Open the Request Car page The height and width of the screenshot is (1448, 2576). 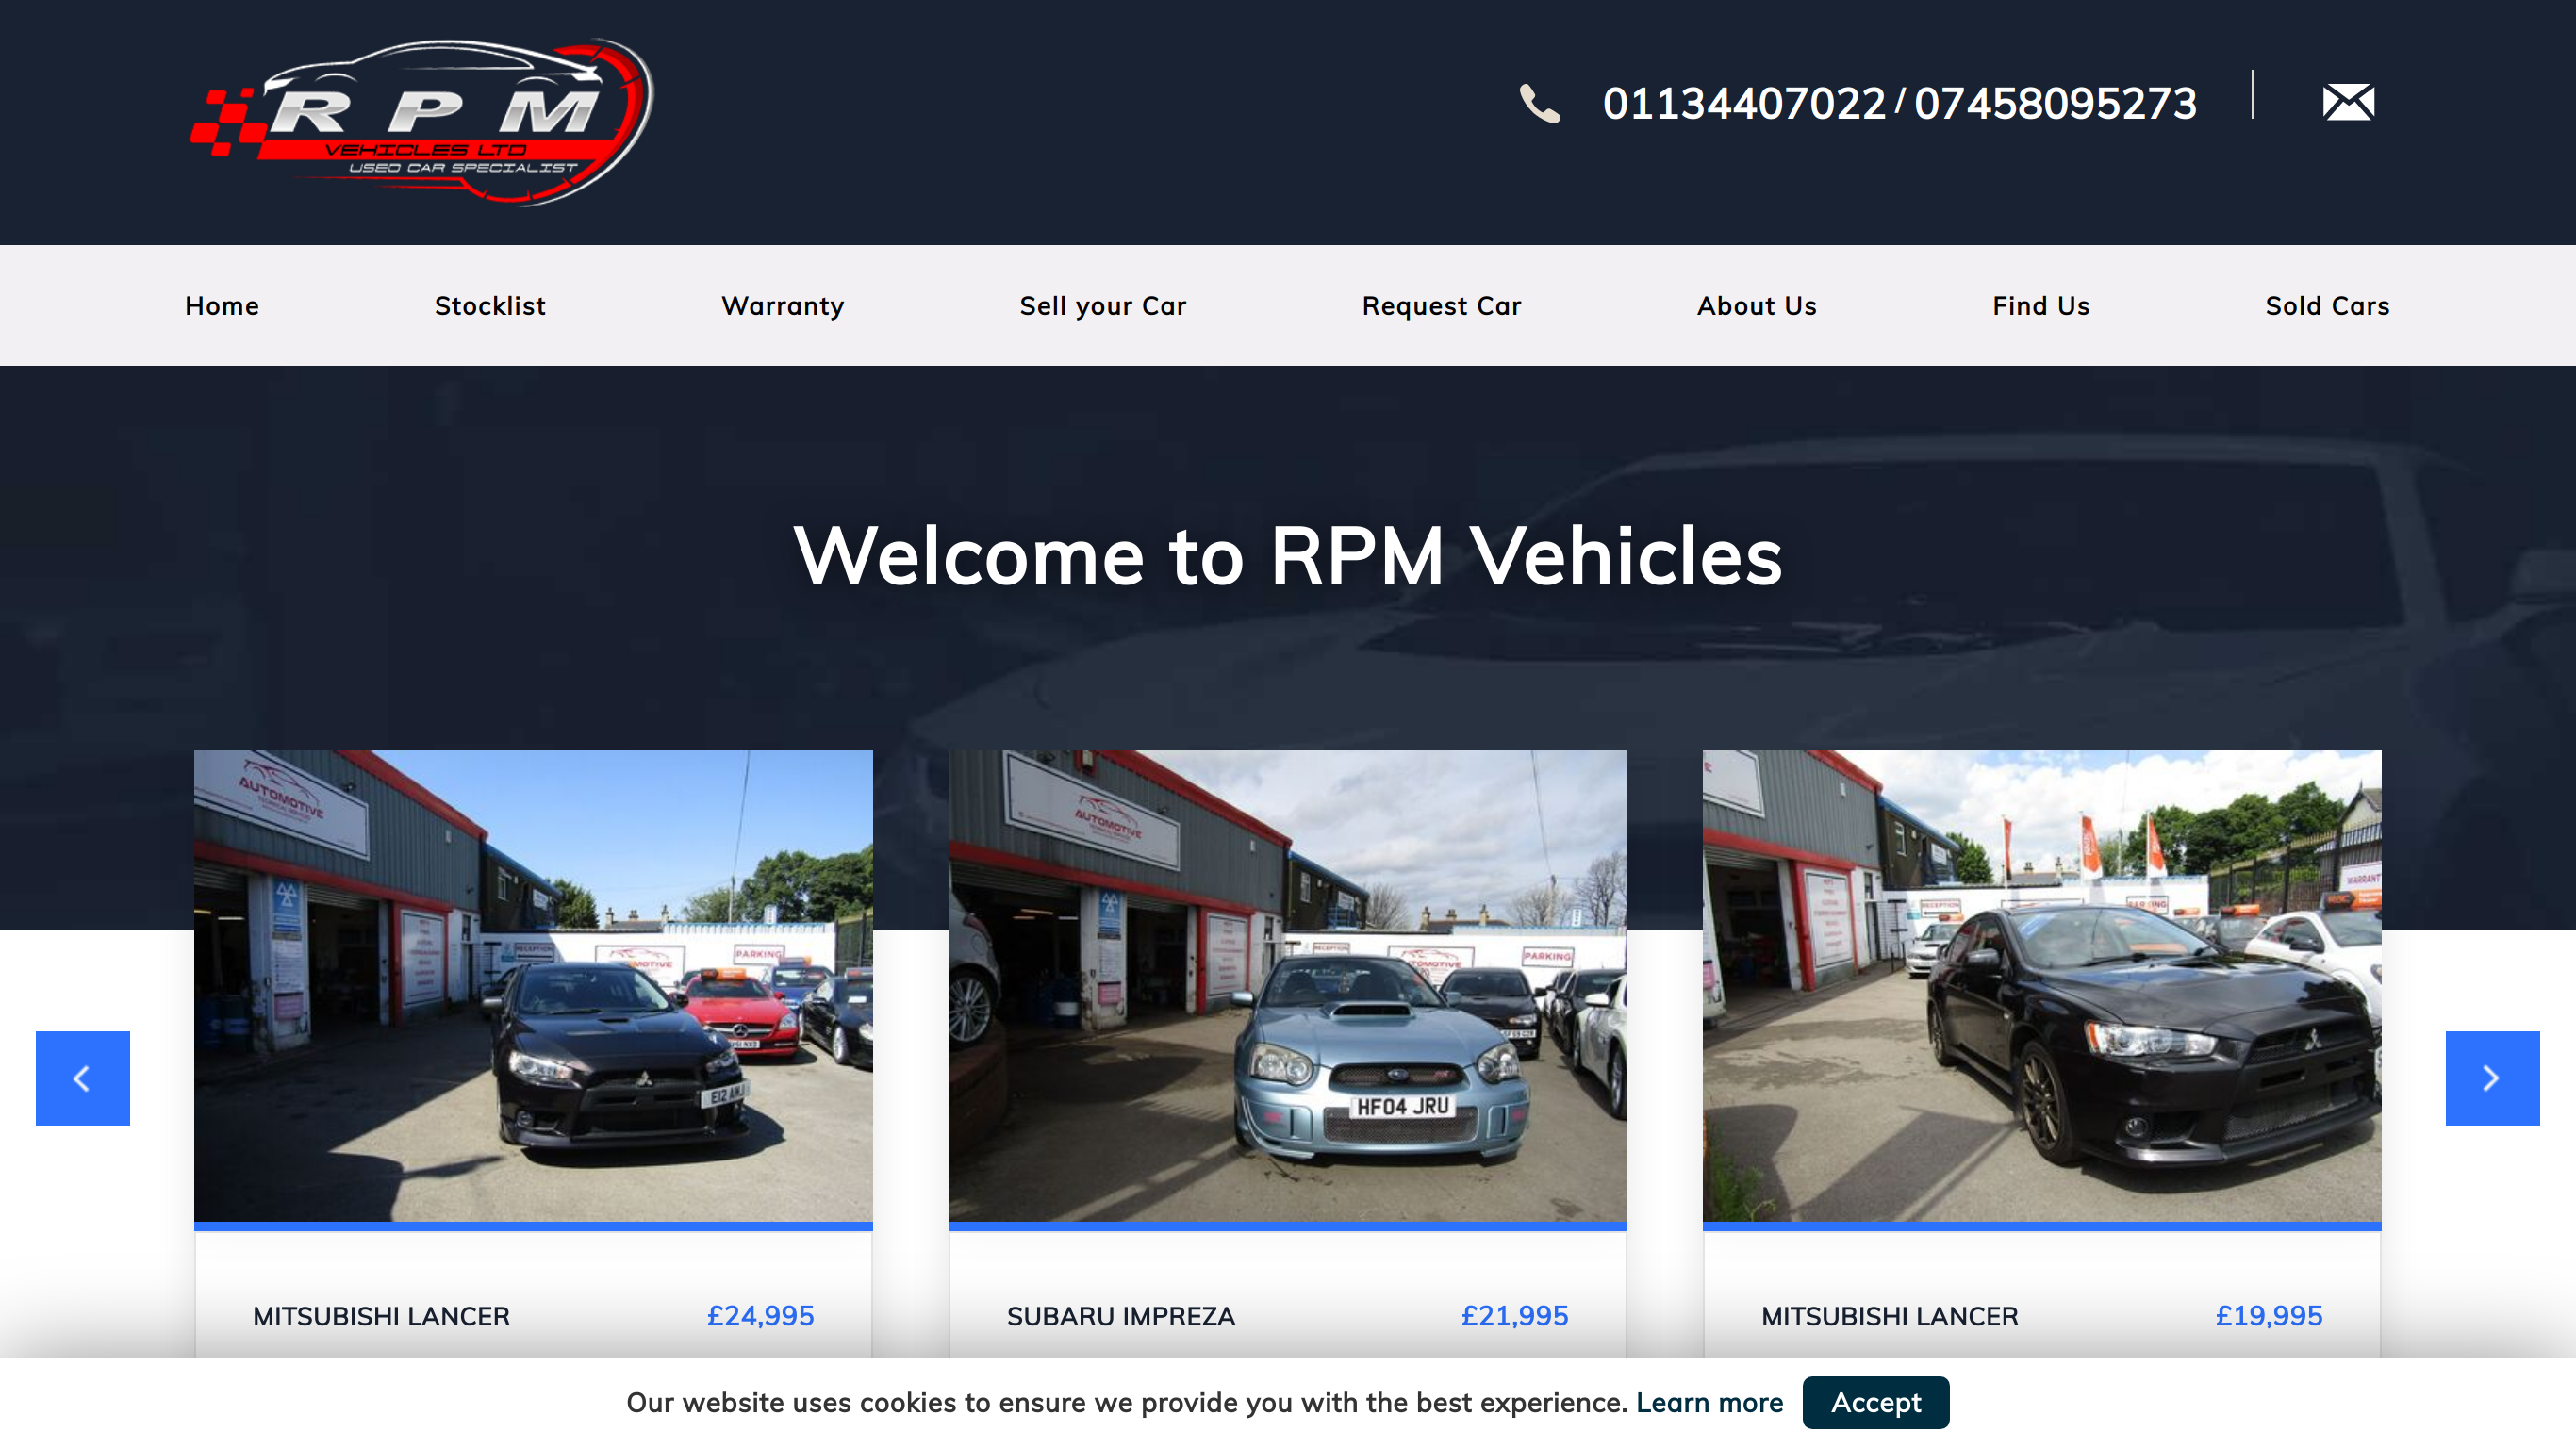coord(1441,306)
